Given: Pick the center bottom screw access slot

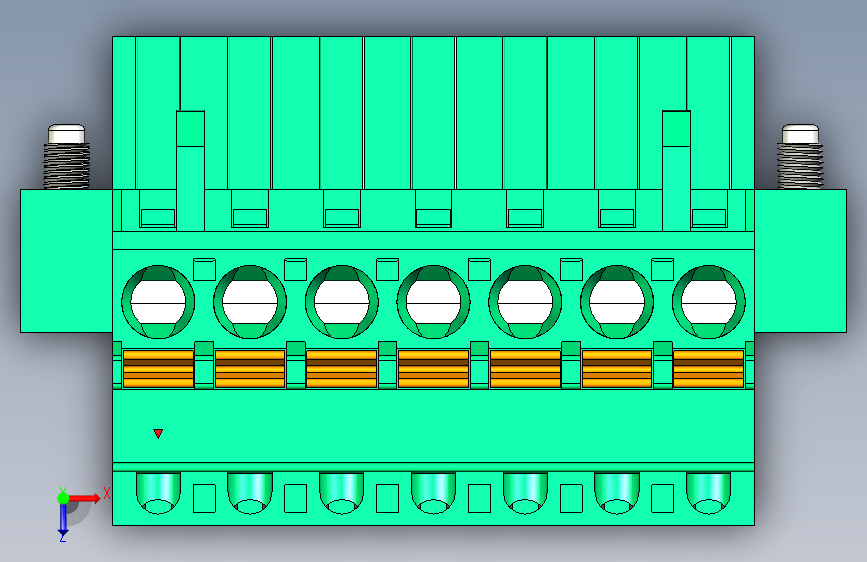Looking at the screenshot, I should click(434, 493).
